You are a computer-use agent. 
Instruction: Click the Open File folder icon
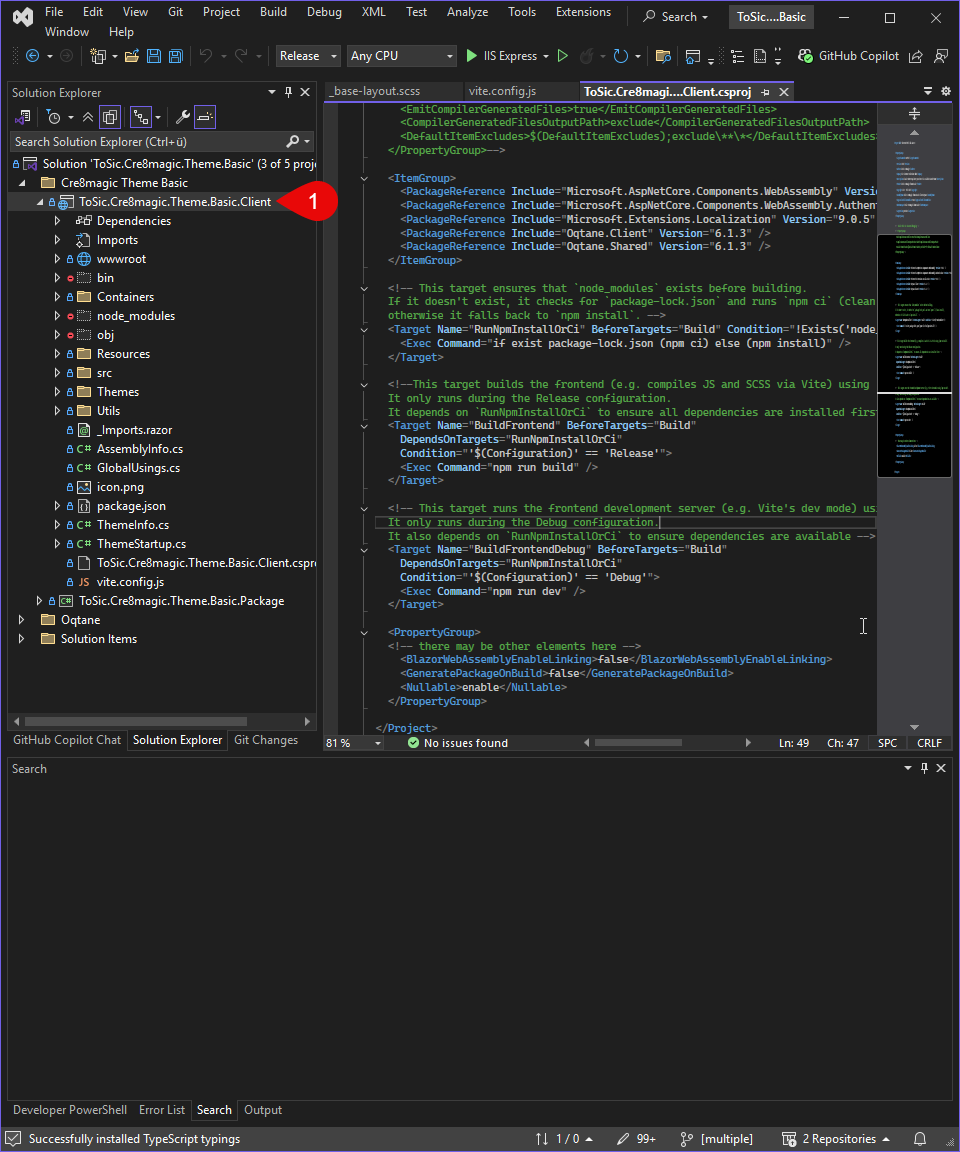[x=131, y=56]
